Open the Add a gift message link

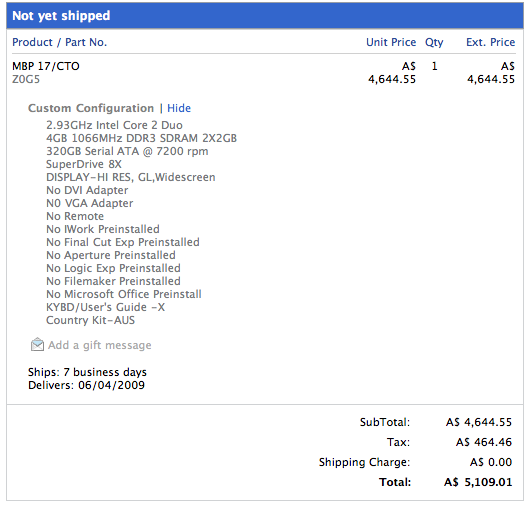tap(100, 345)
